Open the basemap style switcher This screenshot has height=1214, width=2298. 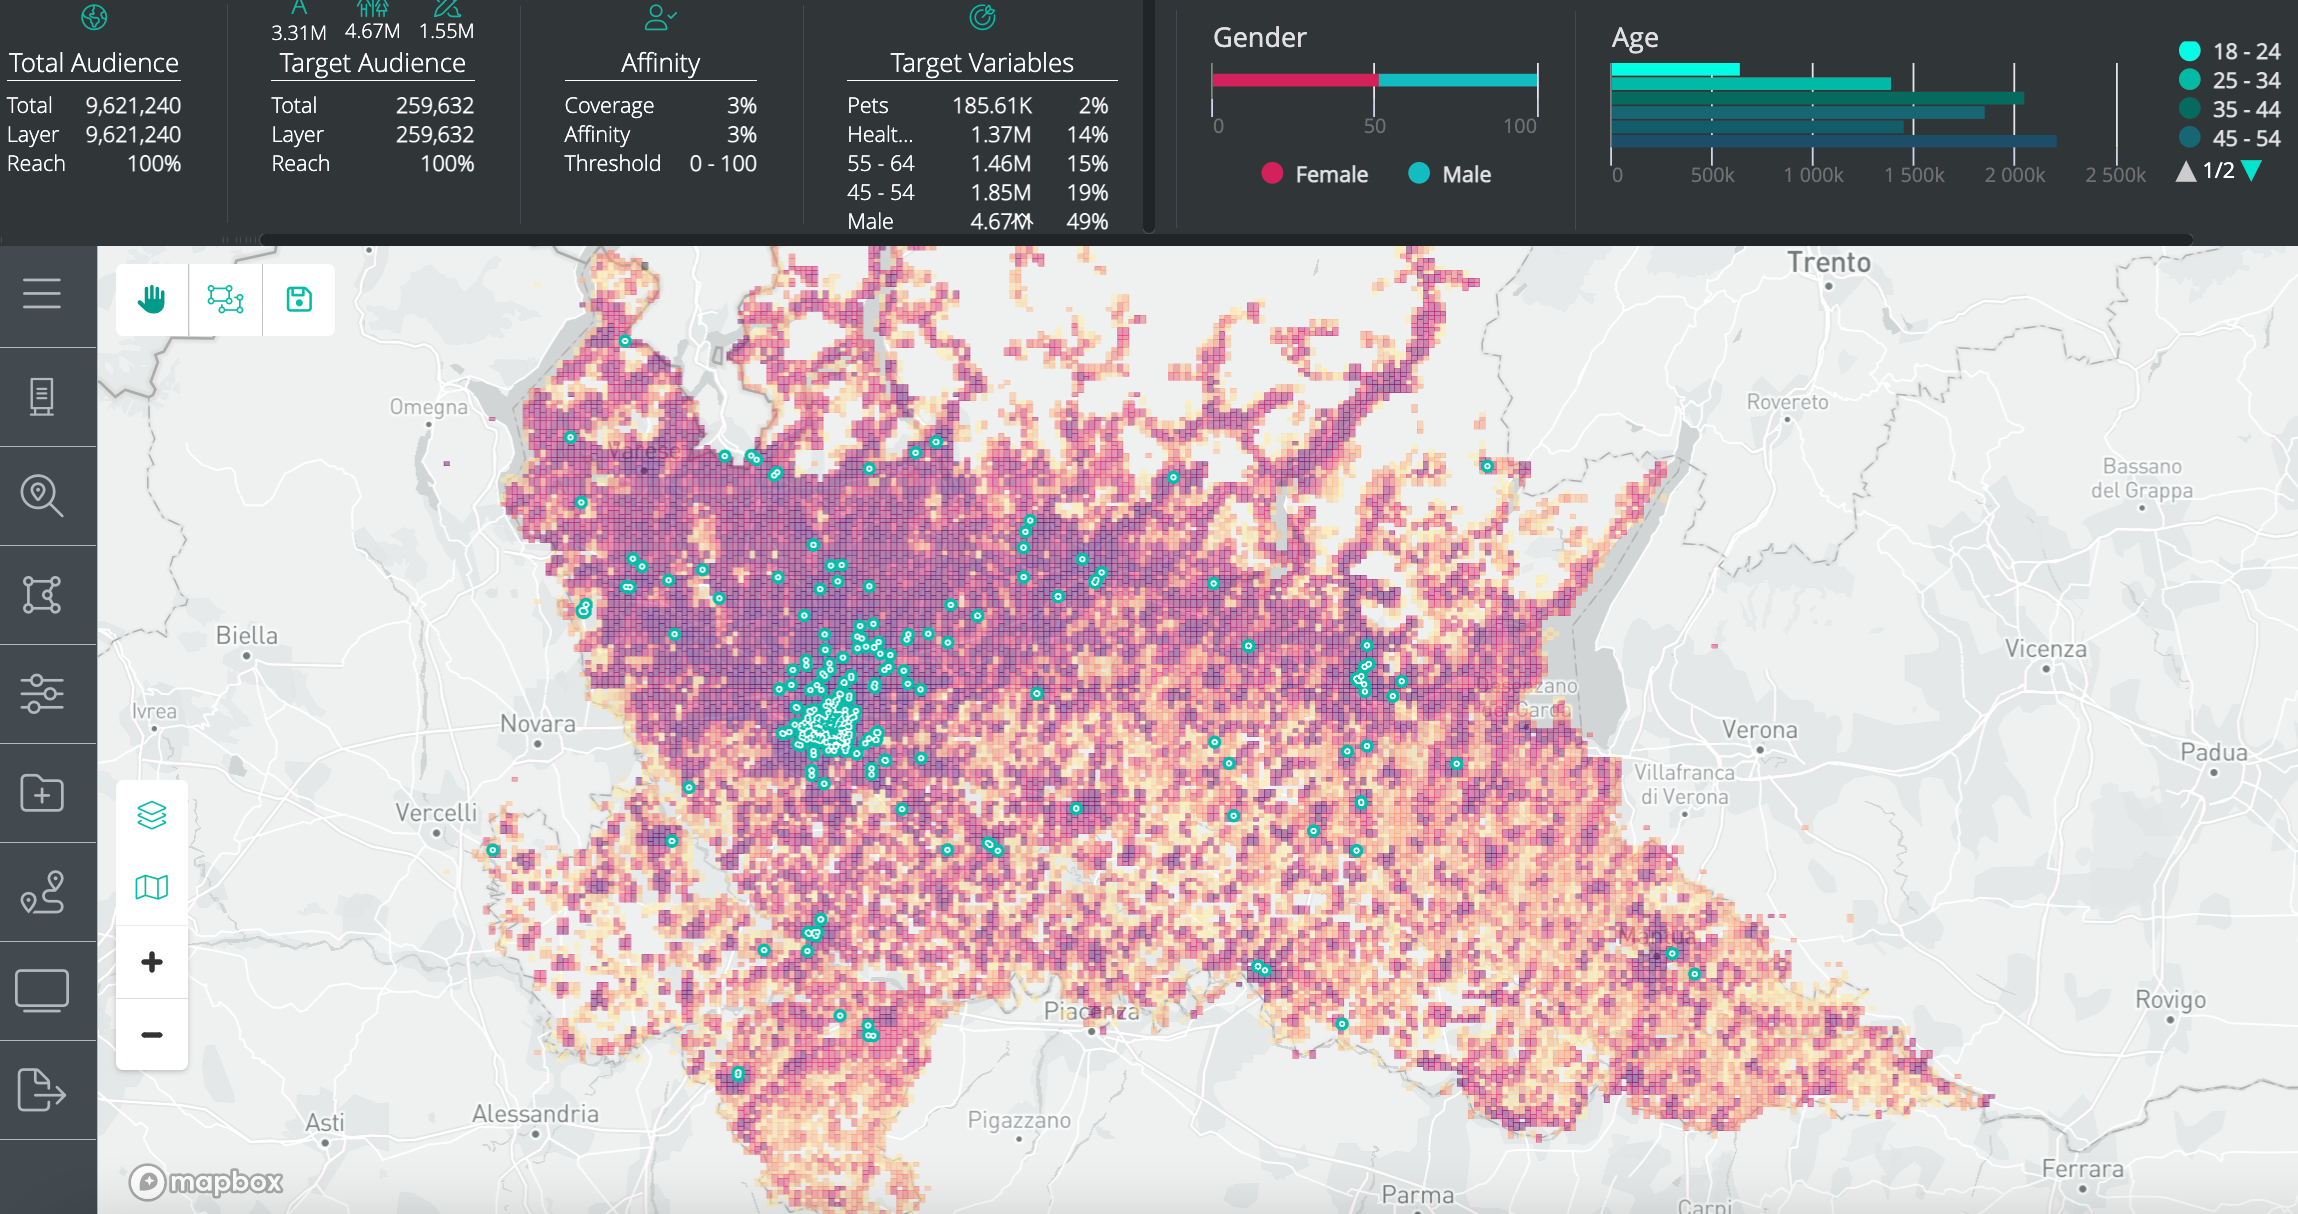coord(152,887)
